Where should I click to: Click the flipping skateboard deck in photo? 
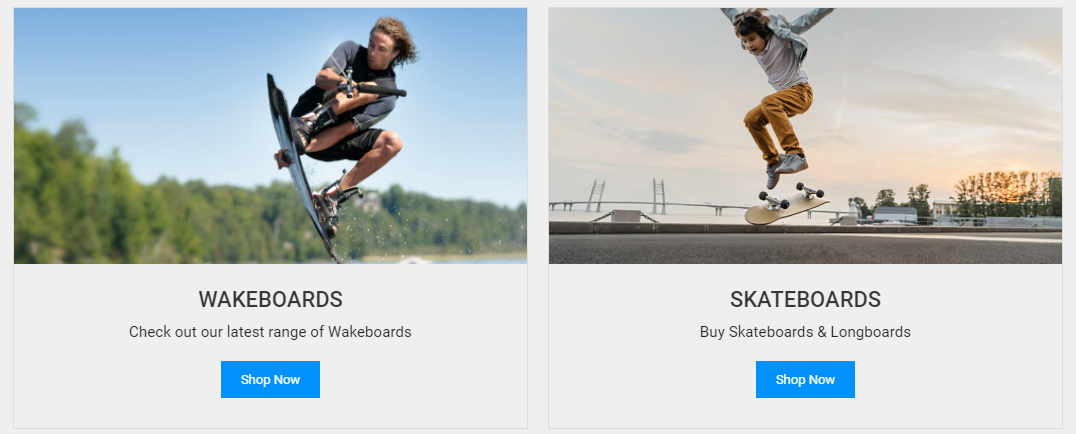(x=786, y=205)
